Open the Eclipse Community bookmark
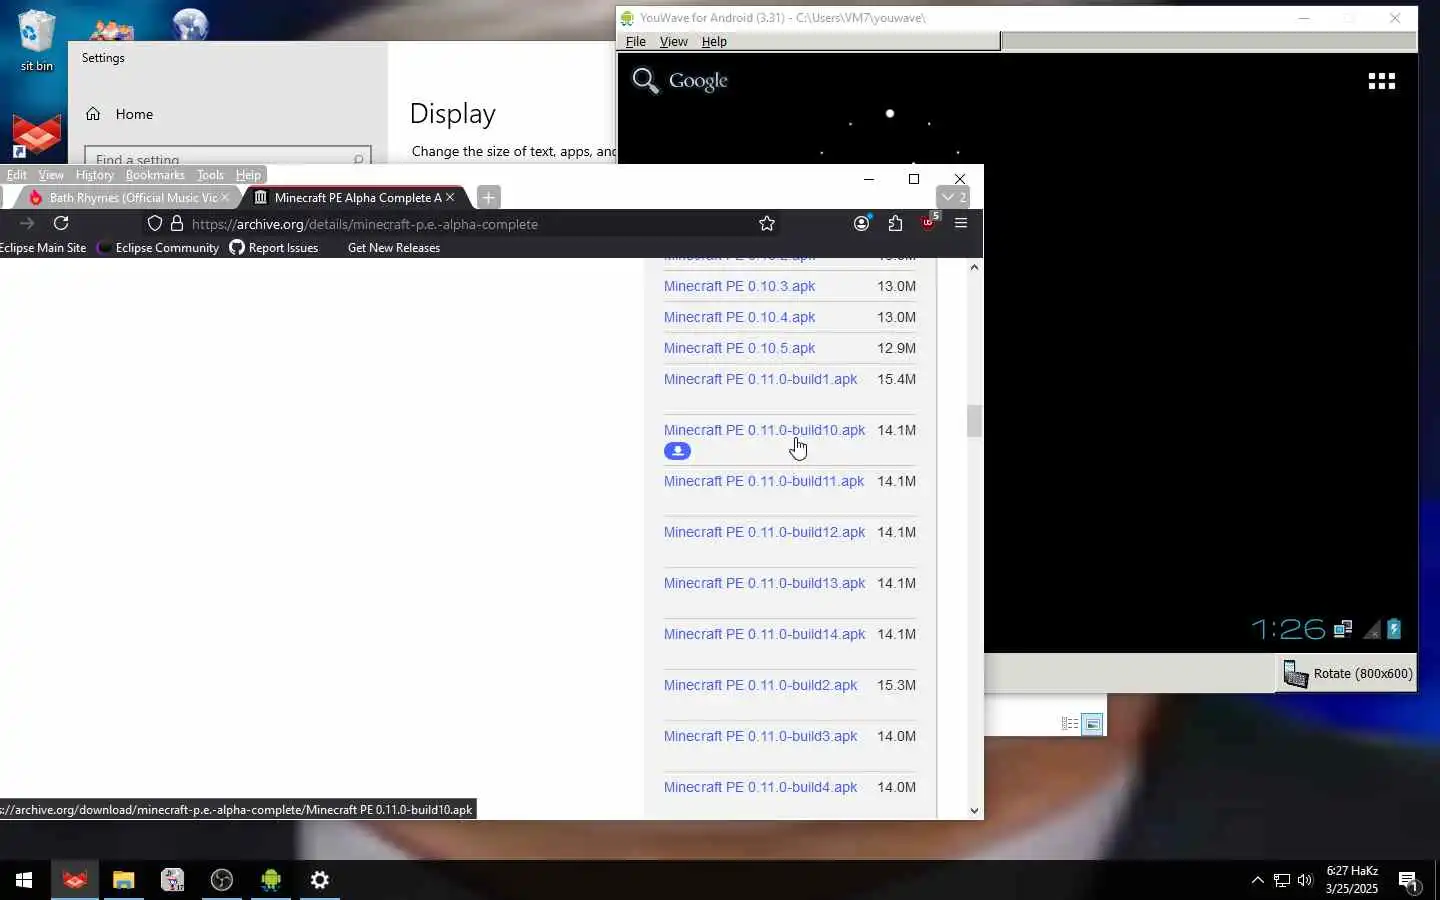The width and height of the screenshot is (1440, 900). pos(158,248)
